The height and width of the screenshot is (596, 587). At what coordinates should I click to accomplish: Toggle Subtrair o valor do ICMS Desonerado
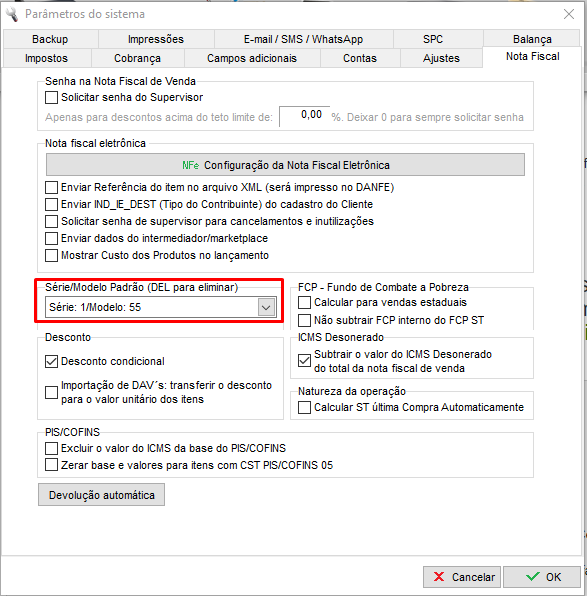(x=304, y=360)
